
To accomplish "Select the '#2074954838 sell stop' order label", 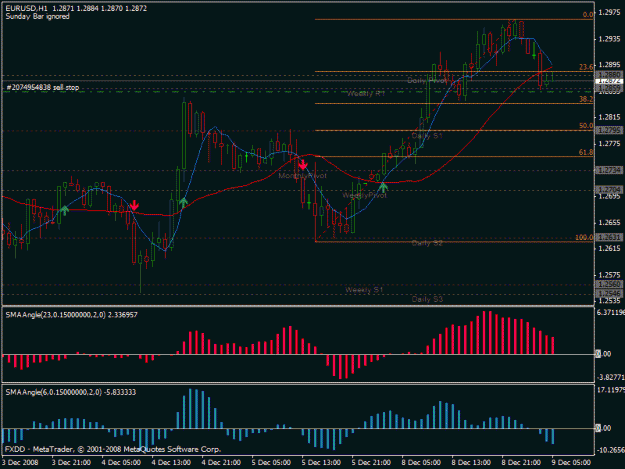I will coord(43,87).
